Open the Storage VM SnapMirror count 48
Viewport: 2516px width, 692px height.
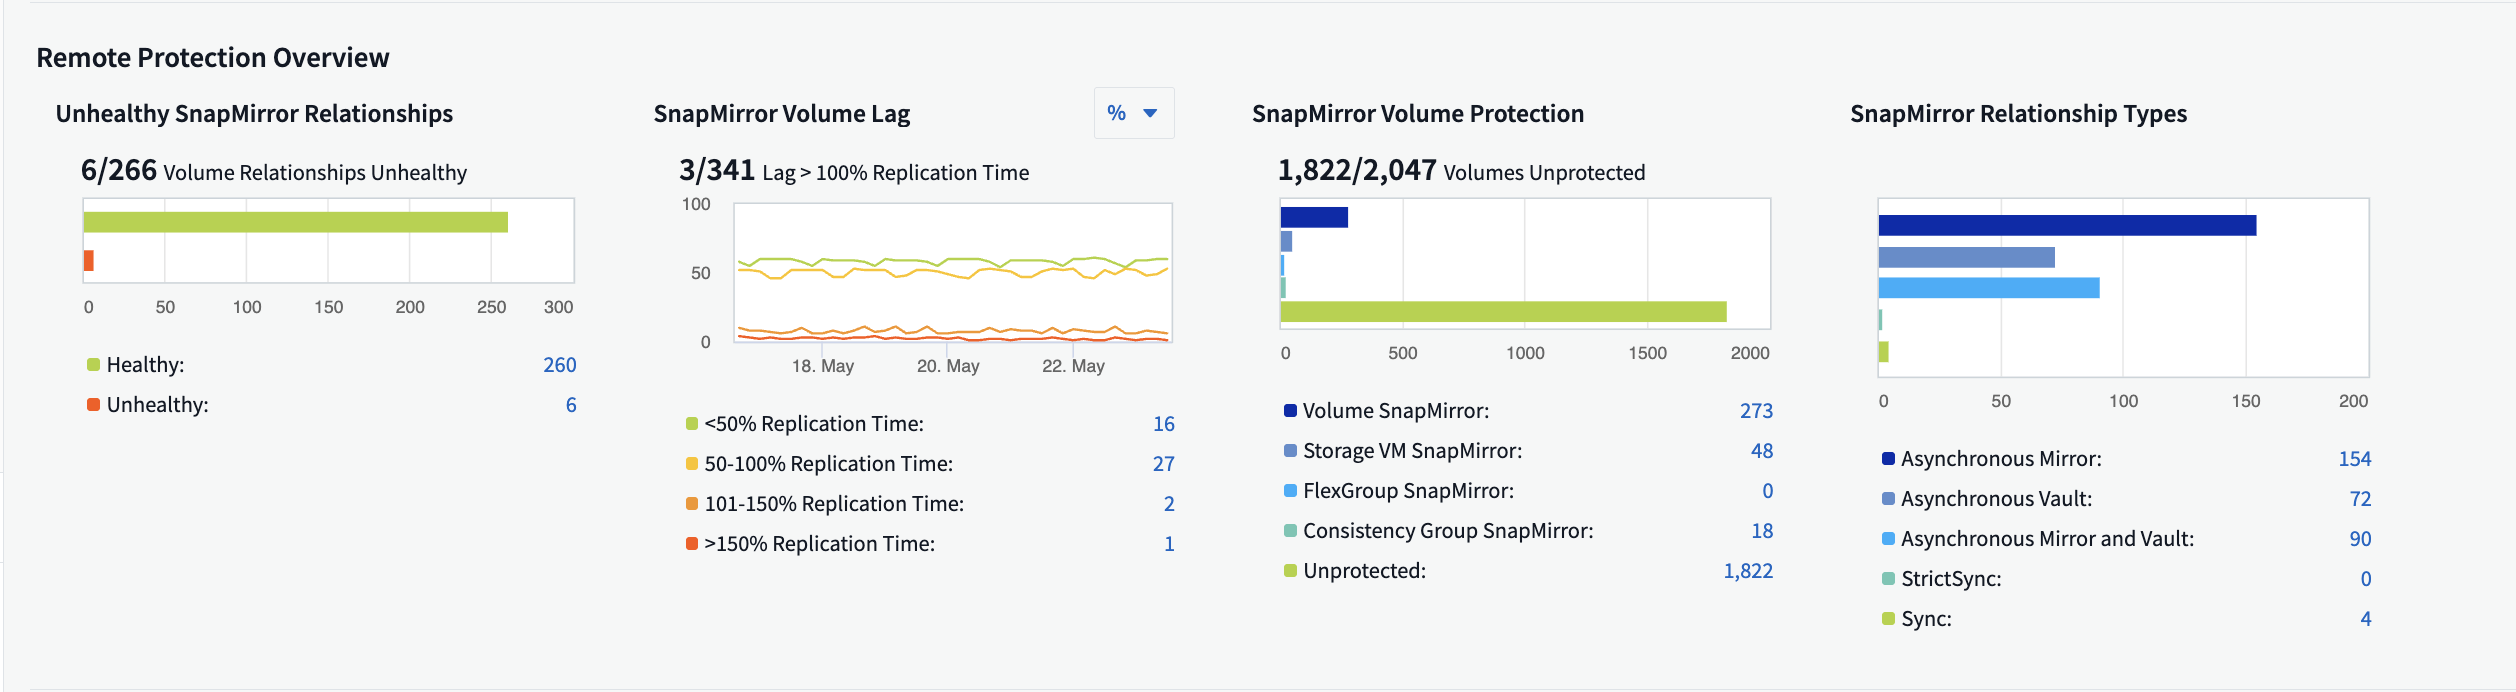(x=1761, y=451)
